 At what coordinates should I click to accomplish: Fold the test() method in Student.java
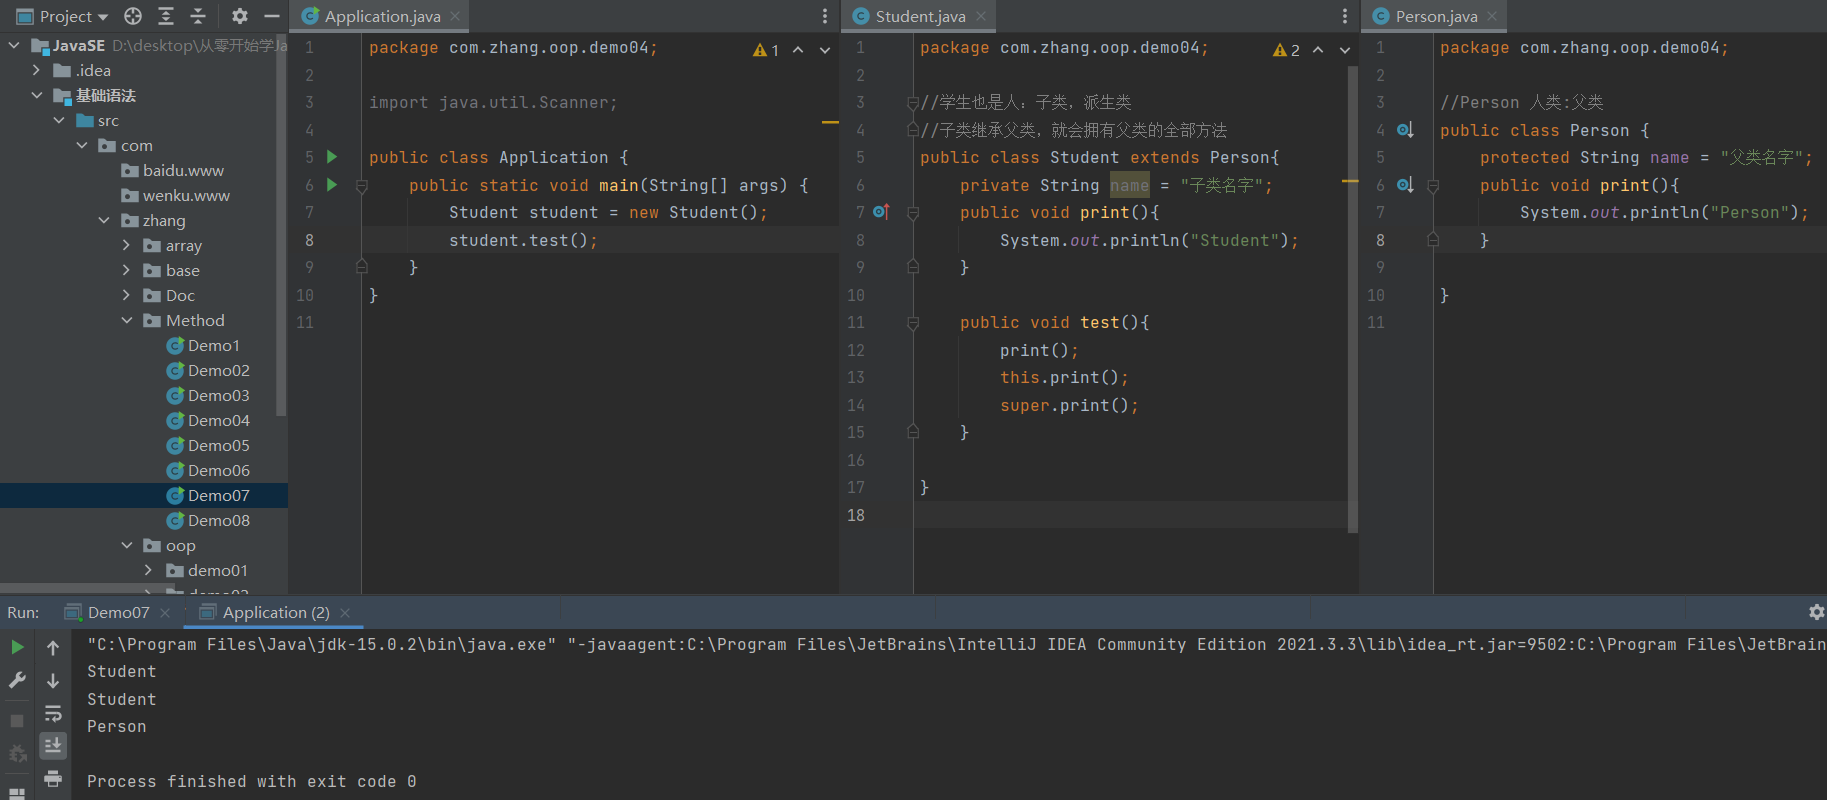tap(913, 323)
